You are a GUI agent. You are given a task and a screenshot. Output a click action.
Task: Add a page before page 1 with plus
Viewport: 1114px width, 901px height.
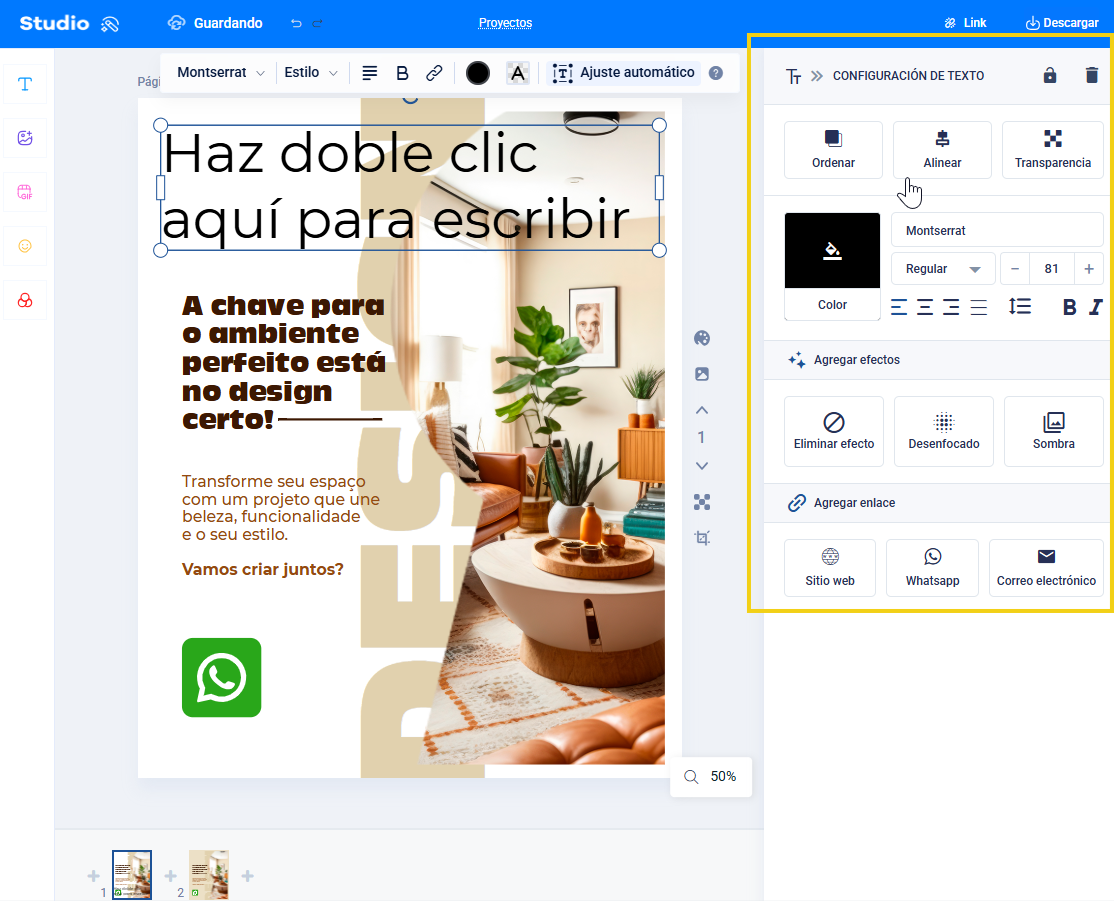click(94, 875)
